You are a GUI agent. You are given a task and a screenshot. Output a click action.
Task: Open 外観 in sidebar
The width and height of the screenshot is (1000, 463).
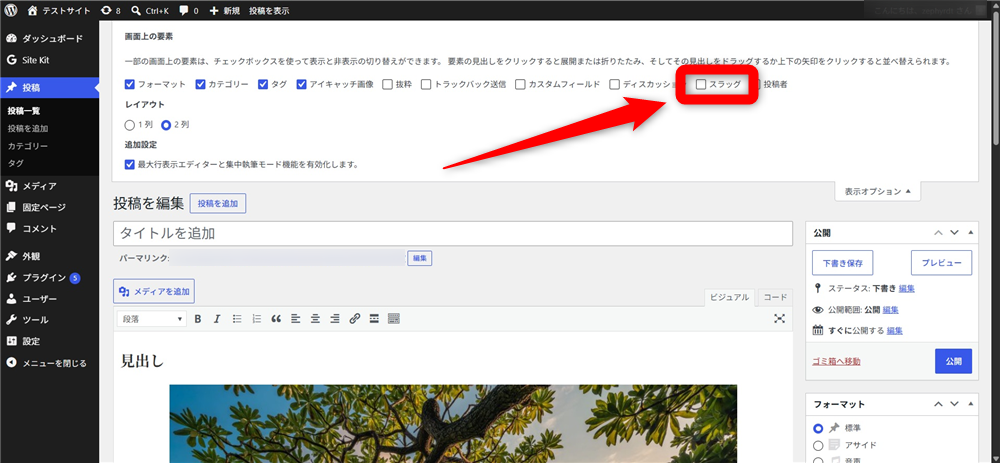49,256
